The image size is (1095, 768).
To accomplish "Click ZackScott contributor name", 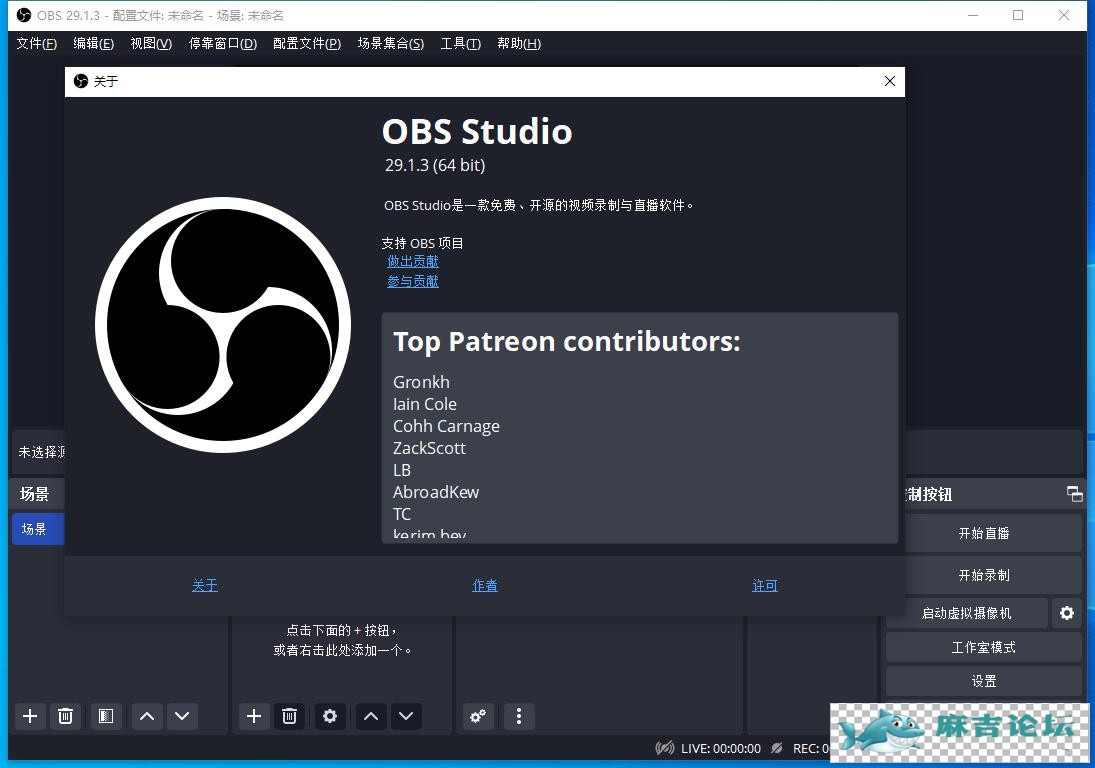I will click(x=429, y=448).
